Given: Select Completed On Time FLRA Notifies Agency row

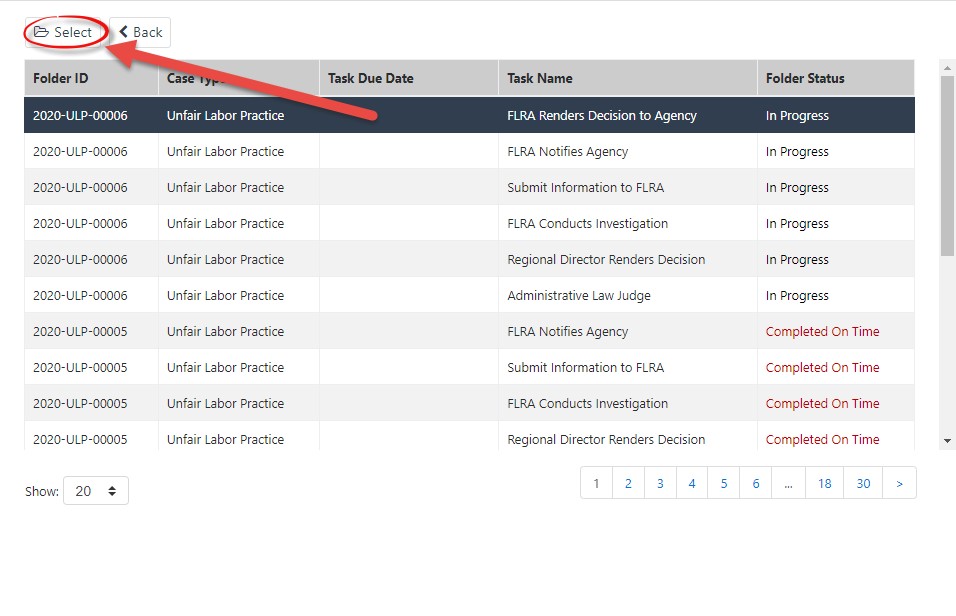Looking at the screenshot, I should click(x=469, y=331).
